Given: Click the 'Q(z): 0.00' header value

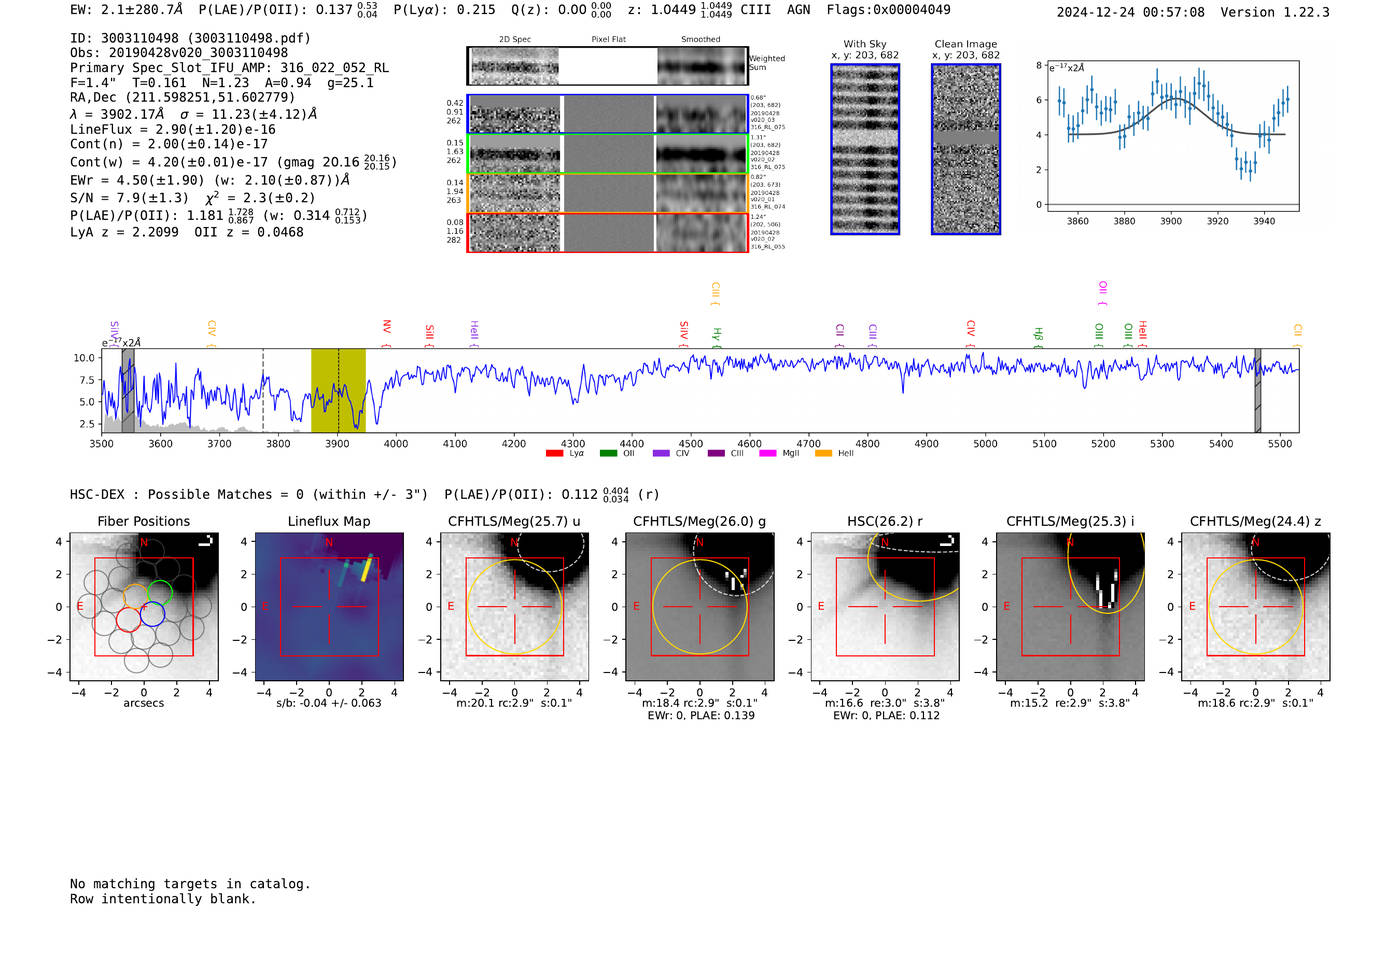Looking at the screenshot, I should [549, 10].
